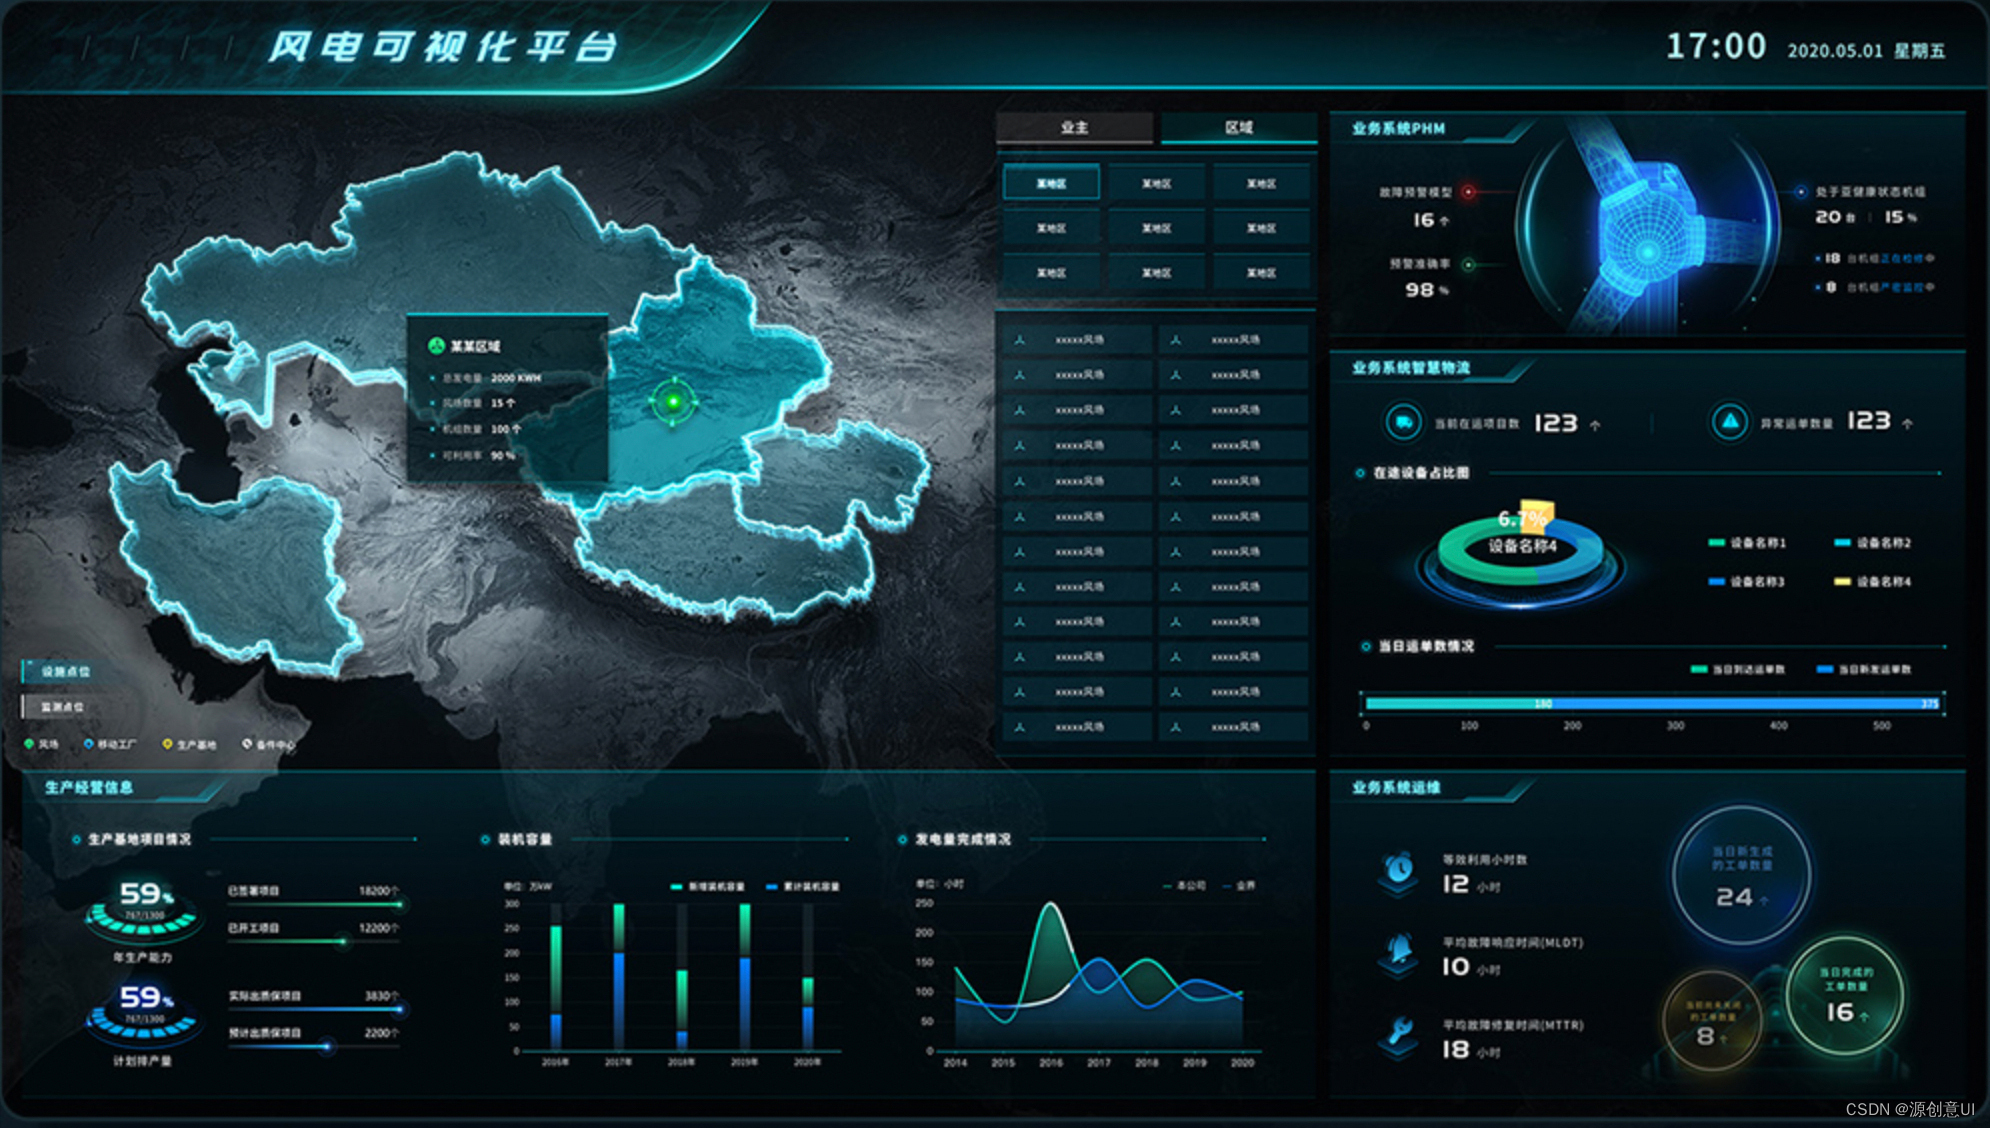Click the 当日运单数 progress bar

(1650, 704)
